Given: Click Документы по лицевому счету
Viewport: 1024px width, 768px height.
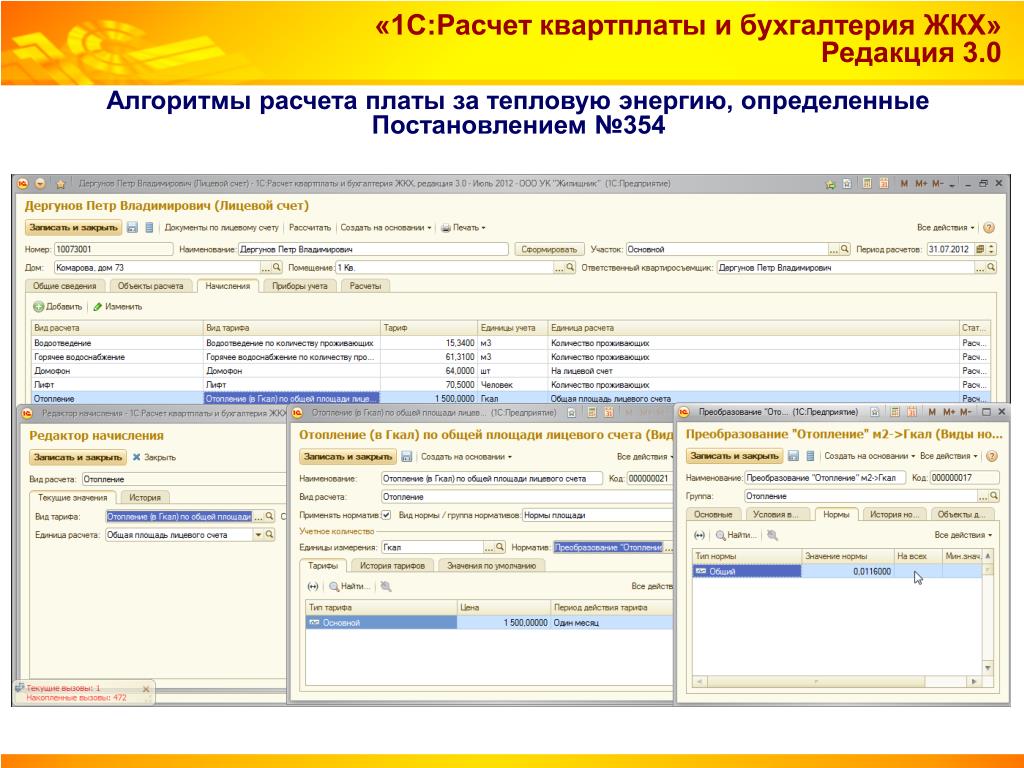Looking at the screenshot, I should point(221,227).
